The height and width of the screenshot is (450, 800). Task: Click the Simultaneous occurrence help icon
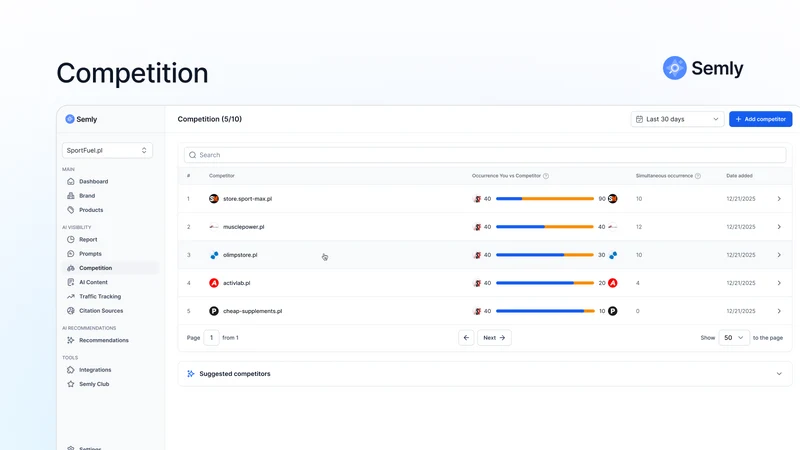click(697, 176)
